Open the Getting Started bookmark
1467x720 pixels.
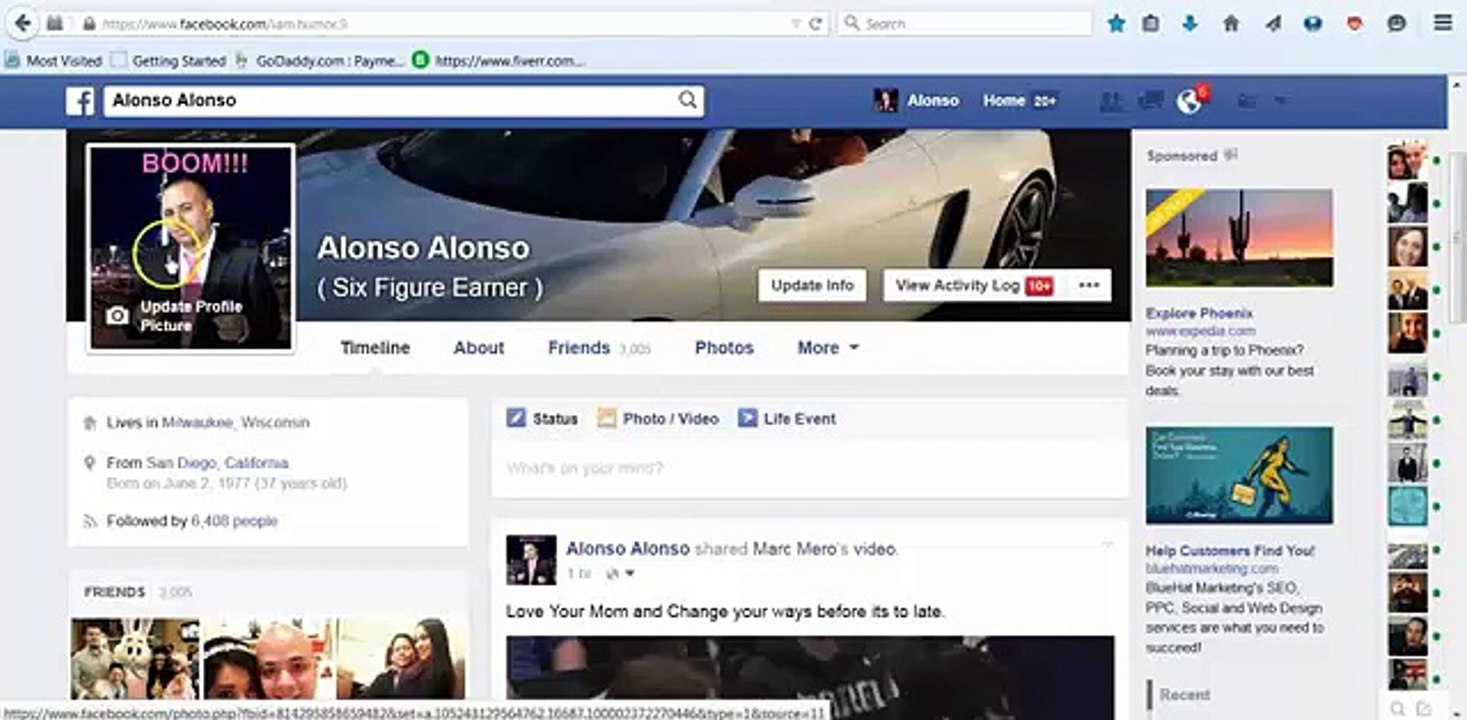coord(169,60)
